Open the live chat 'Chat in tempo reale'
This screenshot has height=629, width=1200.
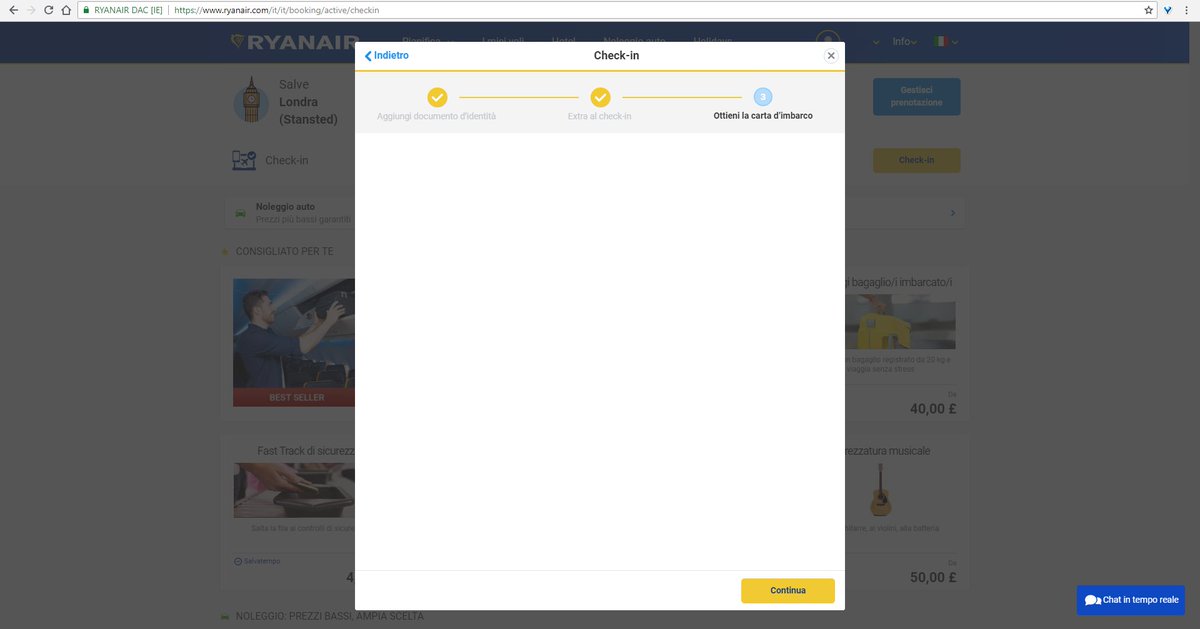(1131, 600)
